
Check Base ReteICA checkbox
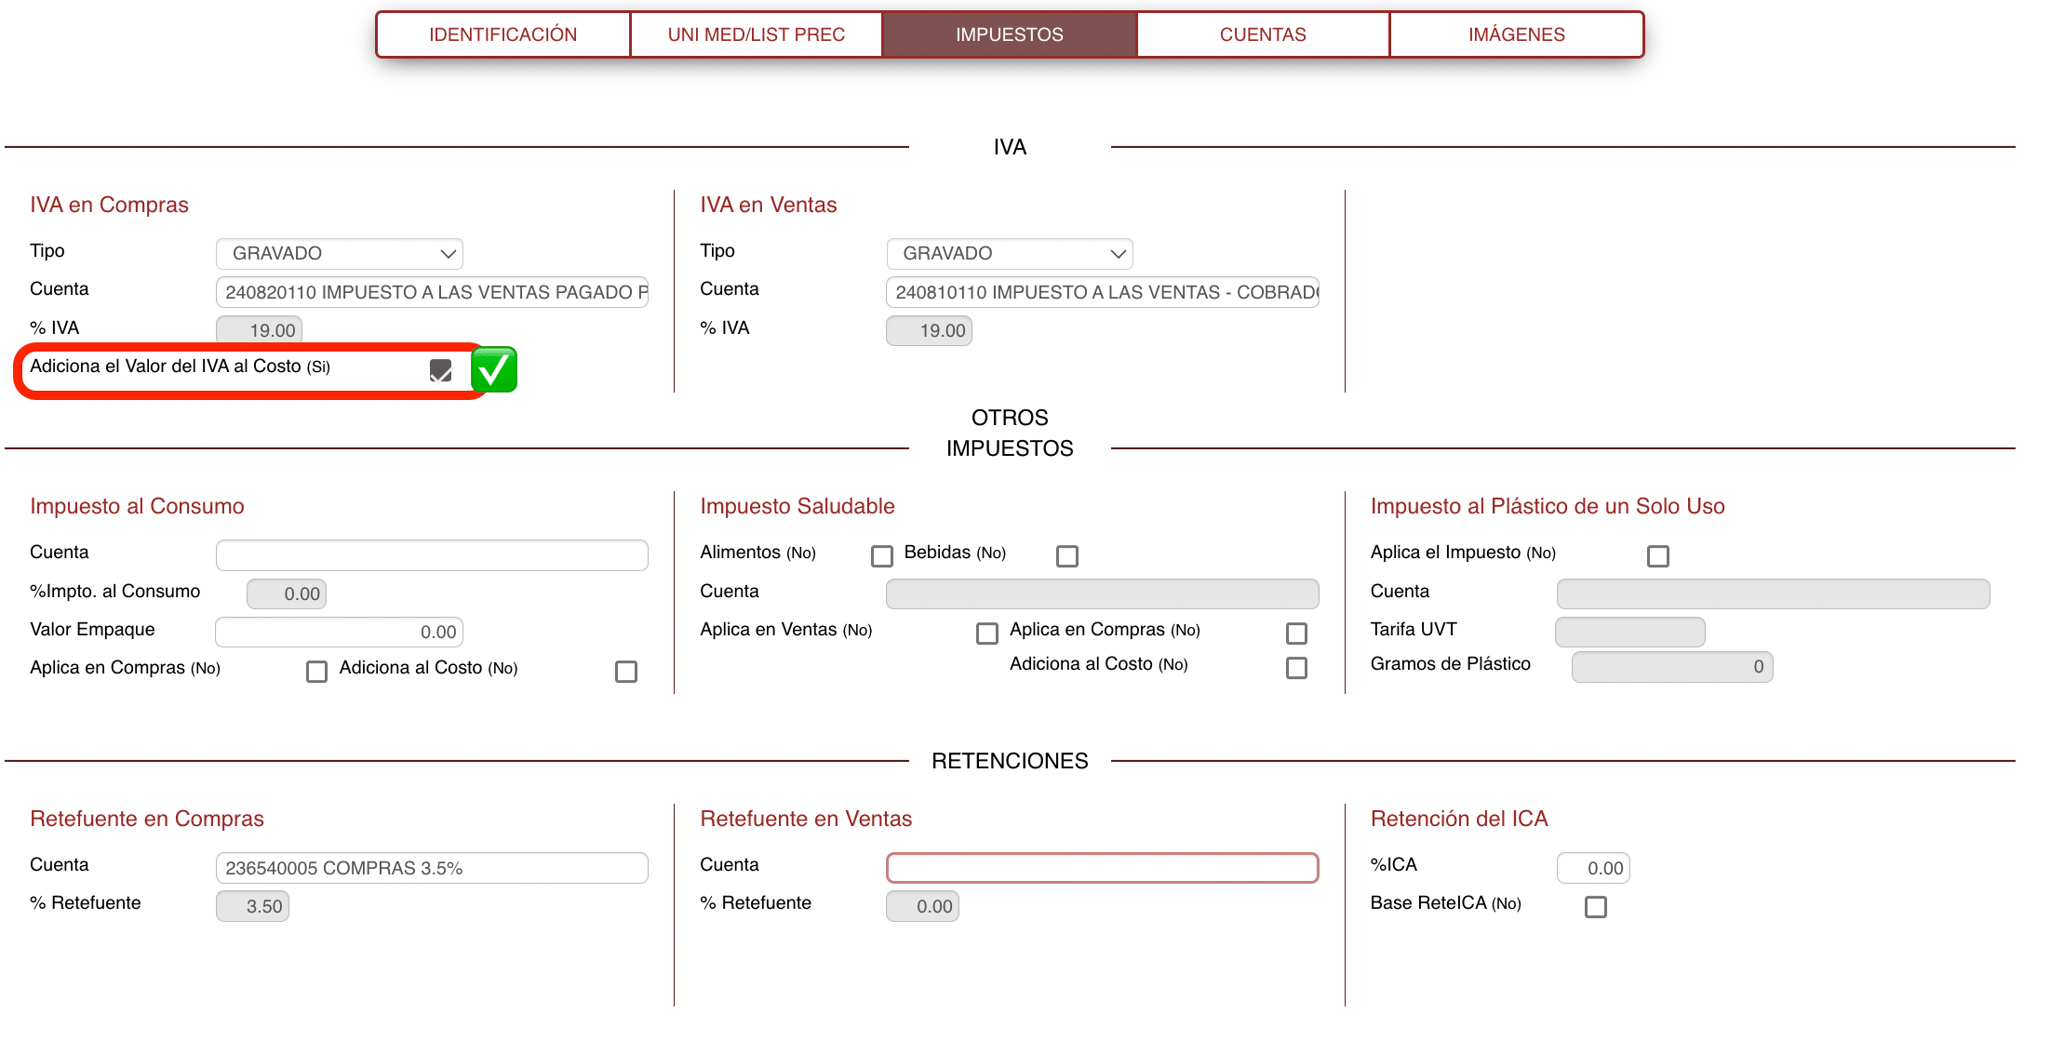click(x=1595, y=907)
